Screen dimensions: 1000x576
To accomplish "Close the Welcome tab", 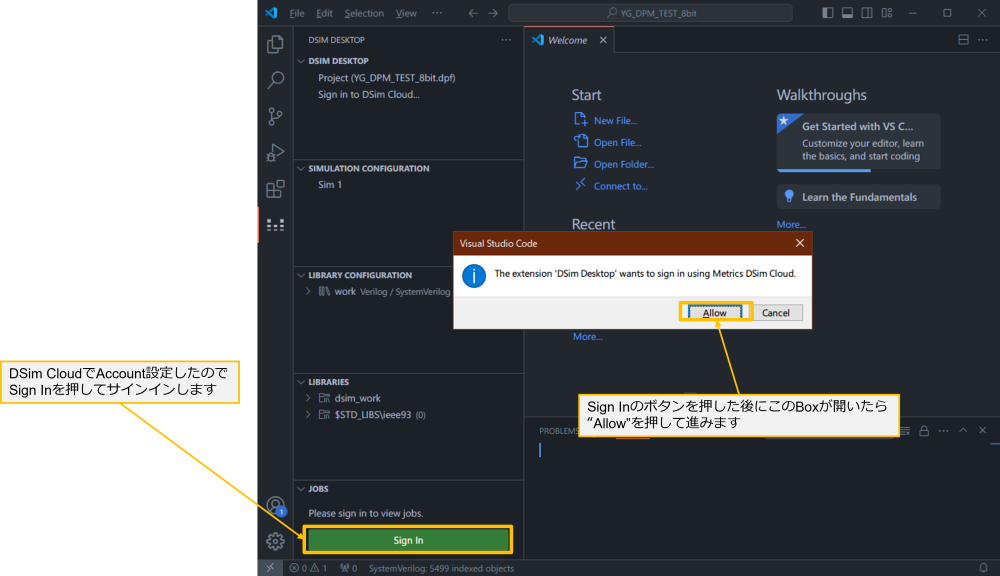I will (x=603, y=40).
